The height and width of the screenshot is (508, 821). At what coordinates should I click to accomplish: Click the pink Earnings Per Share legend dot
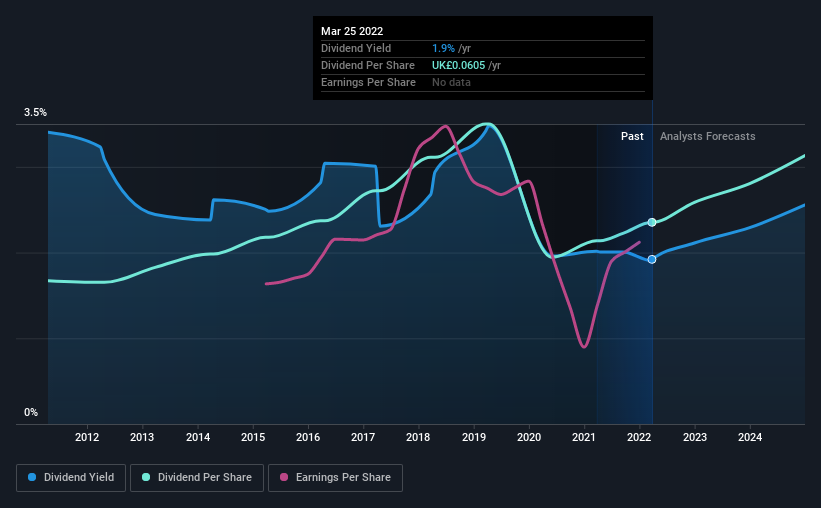coord(284,477)
